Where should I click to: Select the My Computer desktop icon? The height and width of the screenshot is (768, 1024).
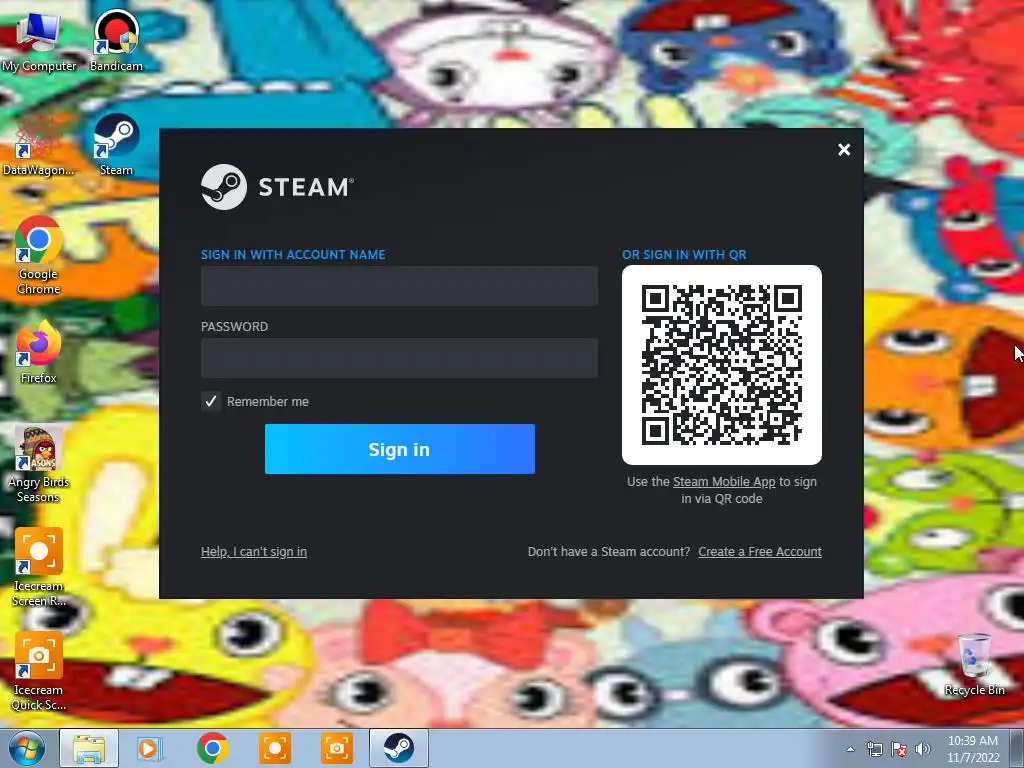(39, 41)
